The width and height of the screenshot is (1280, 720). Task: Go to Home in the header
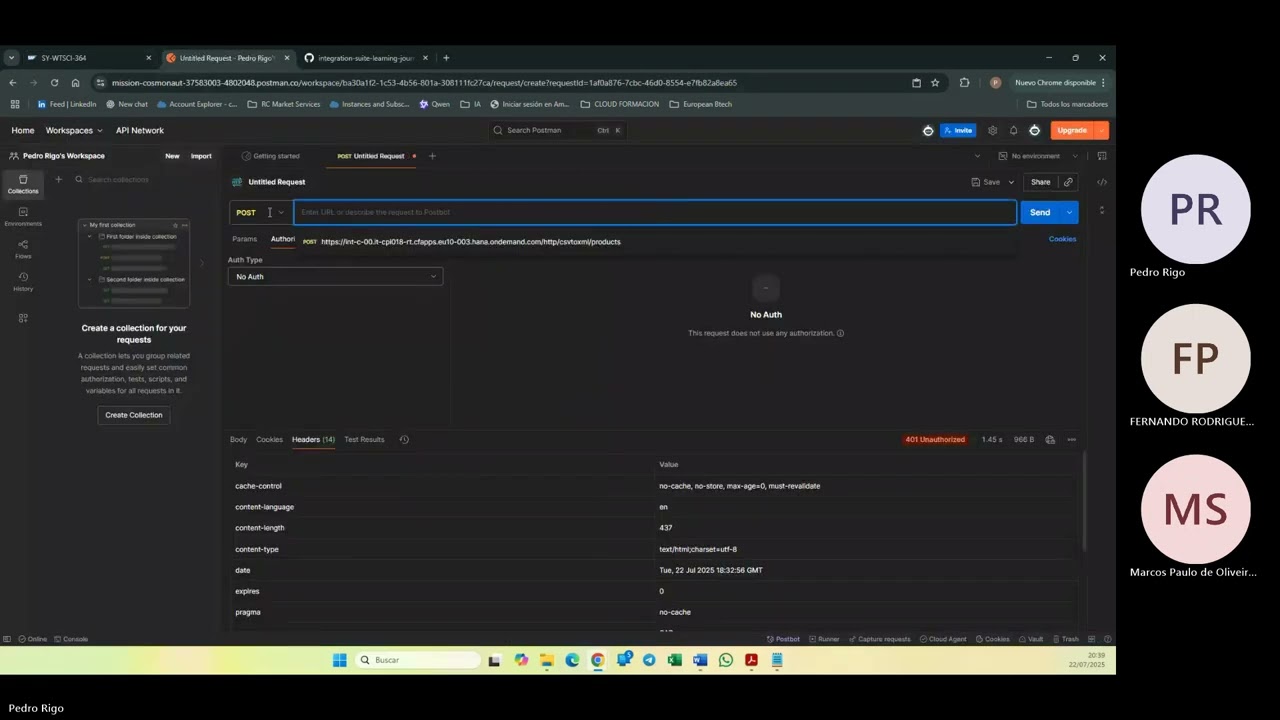tap(23, 130)
